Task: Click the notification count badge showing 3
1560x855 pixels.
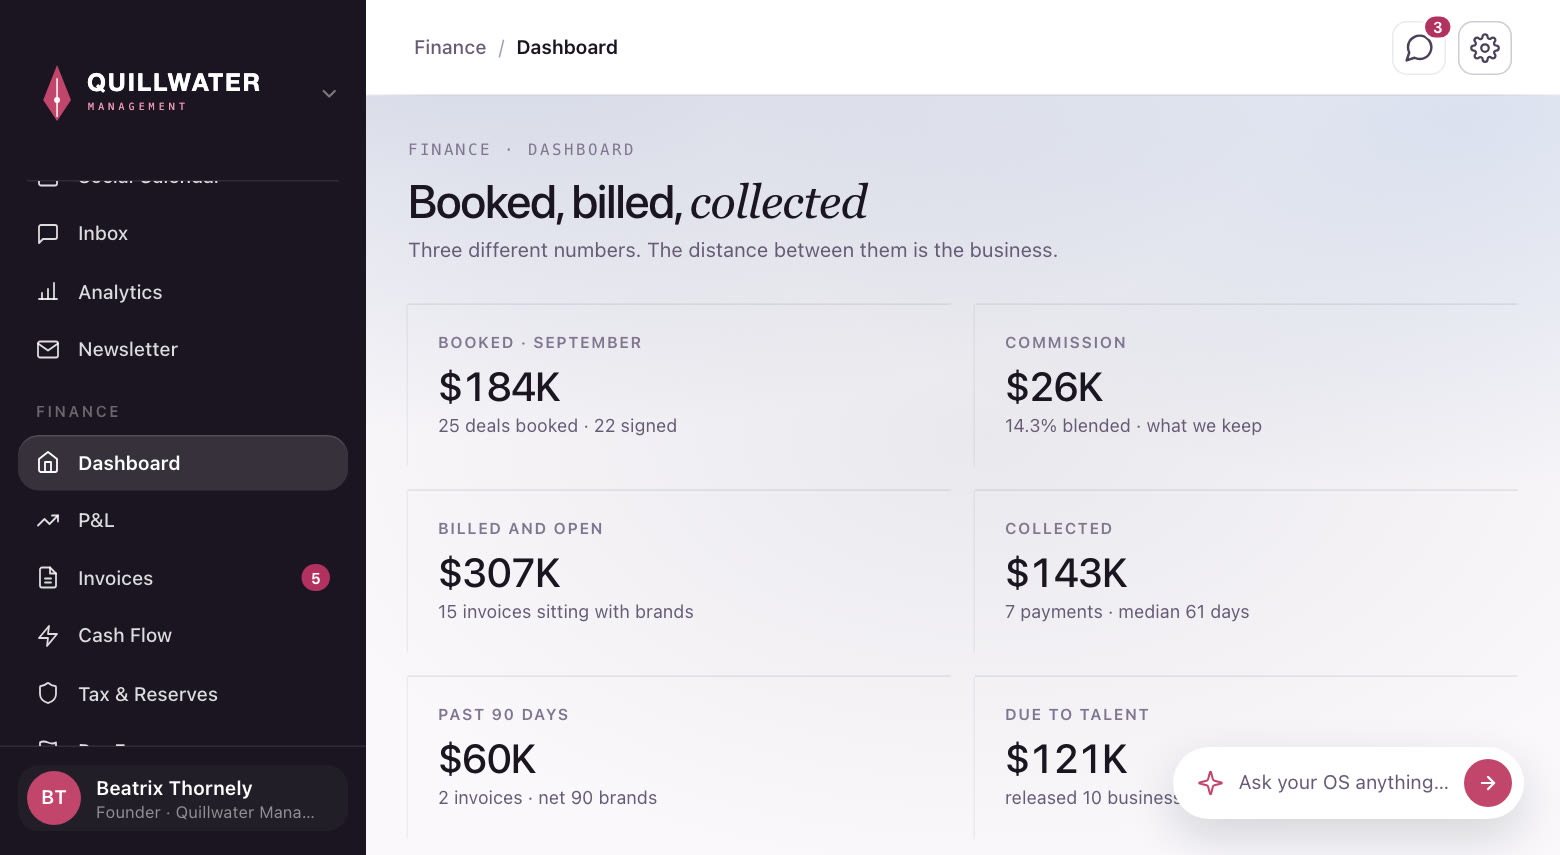Action: coord(1437,27)
